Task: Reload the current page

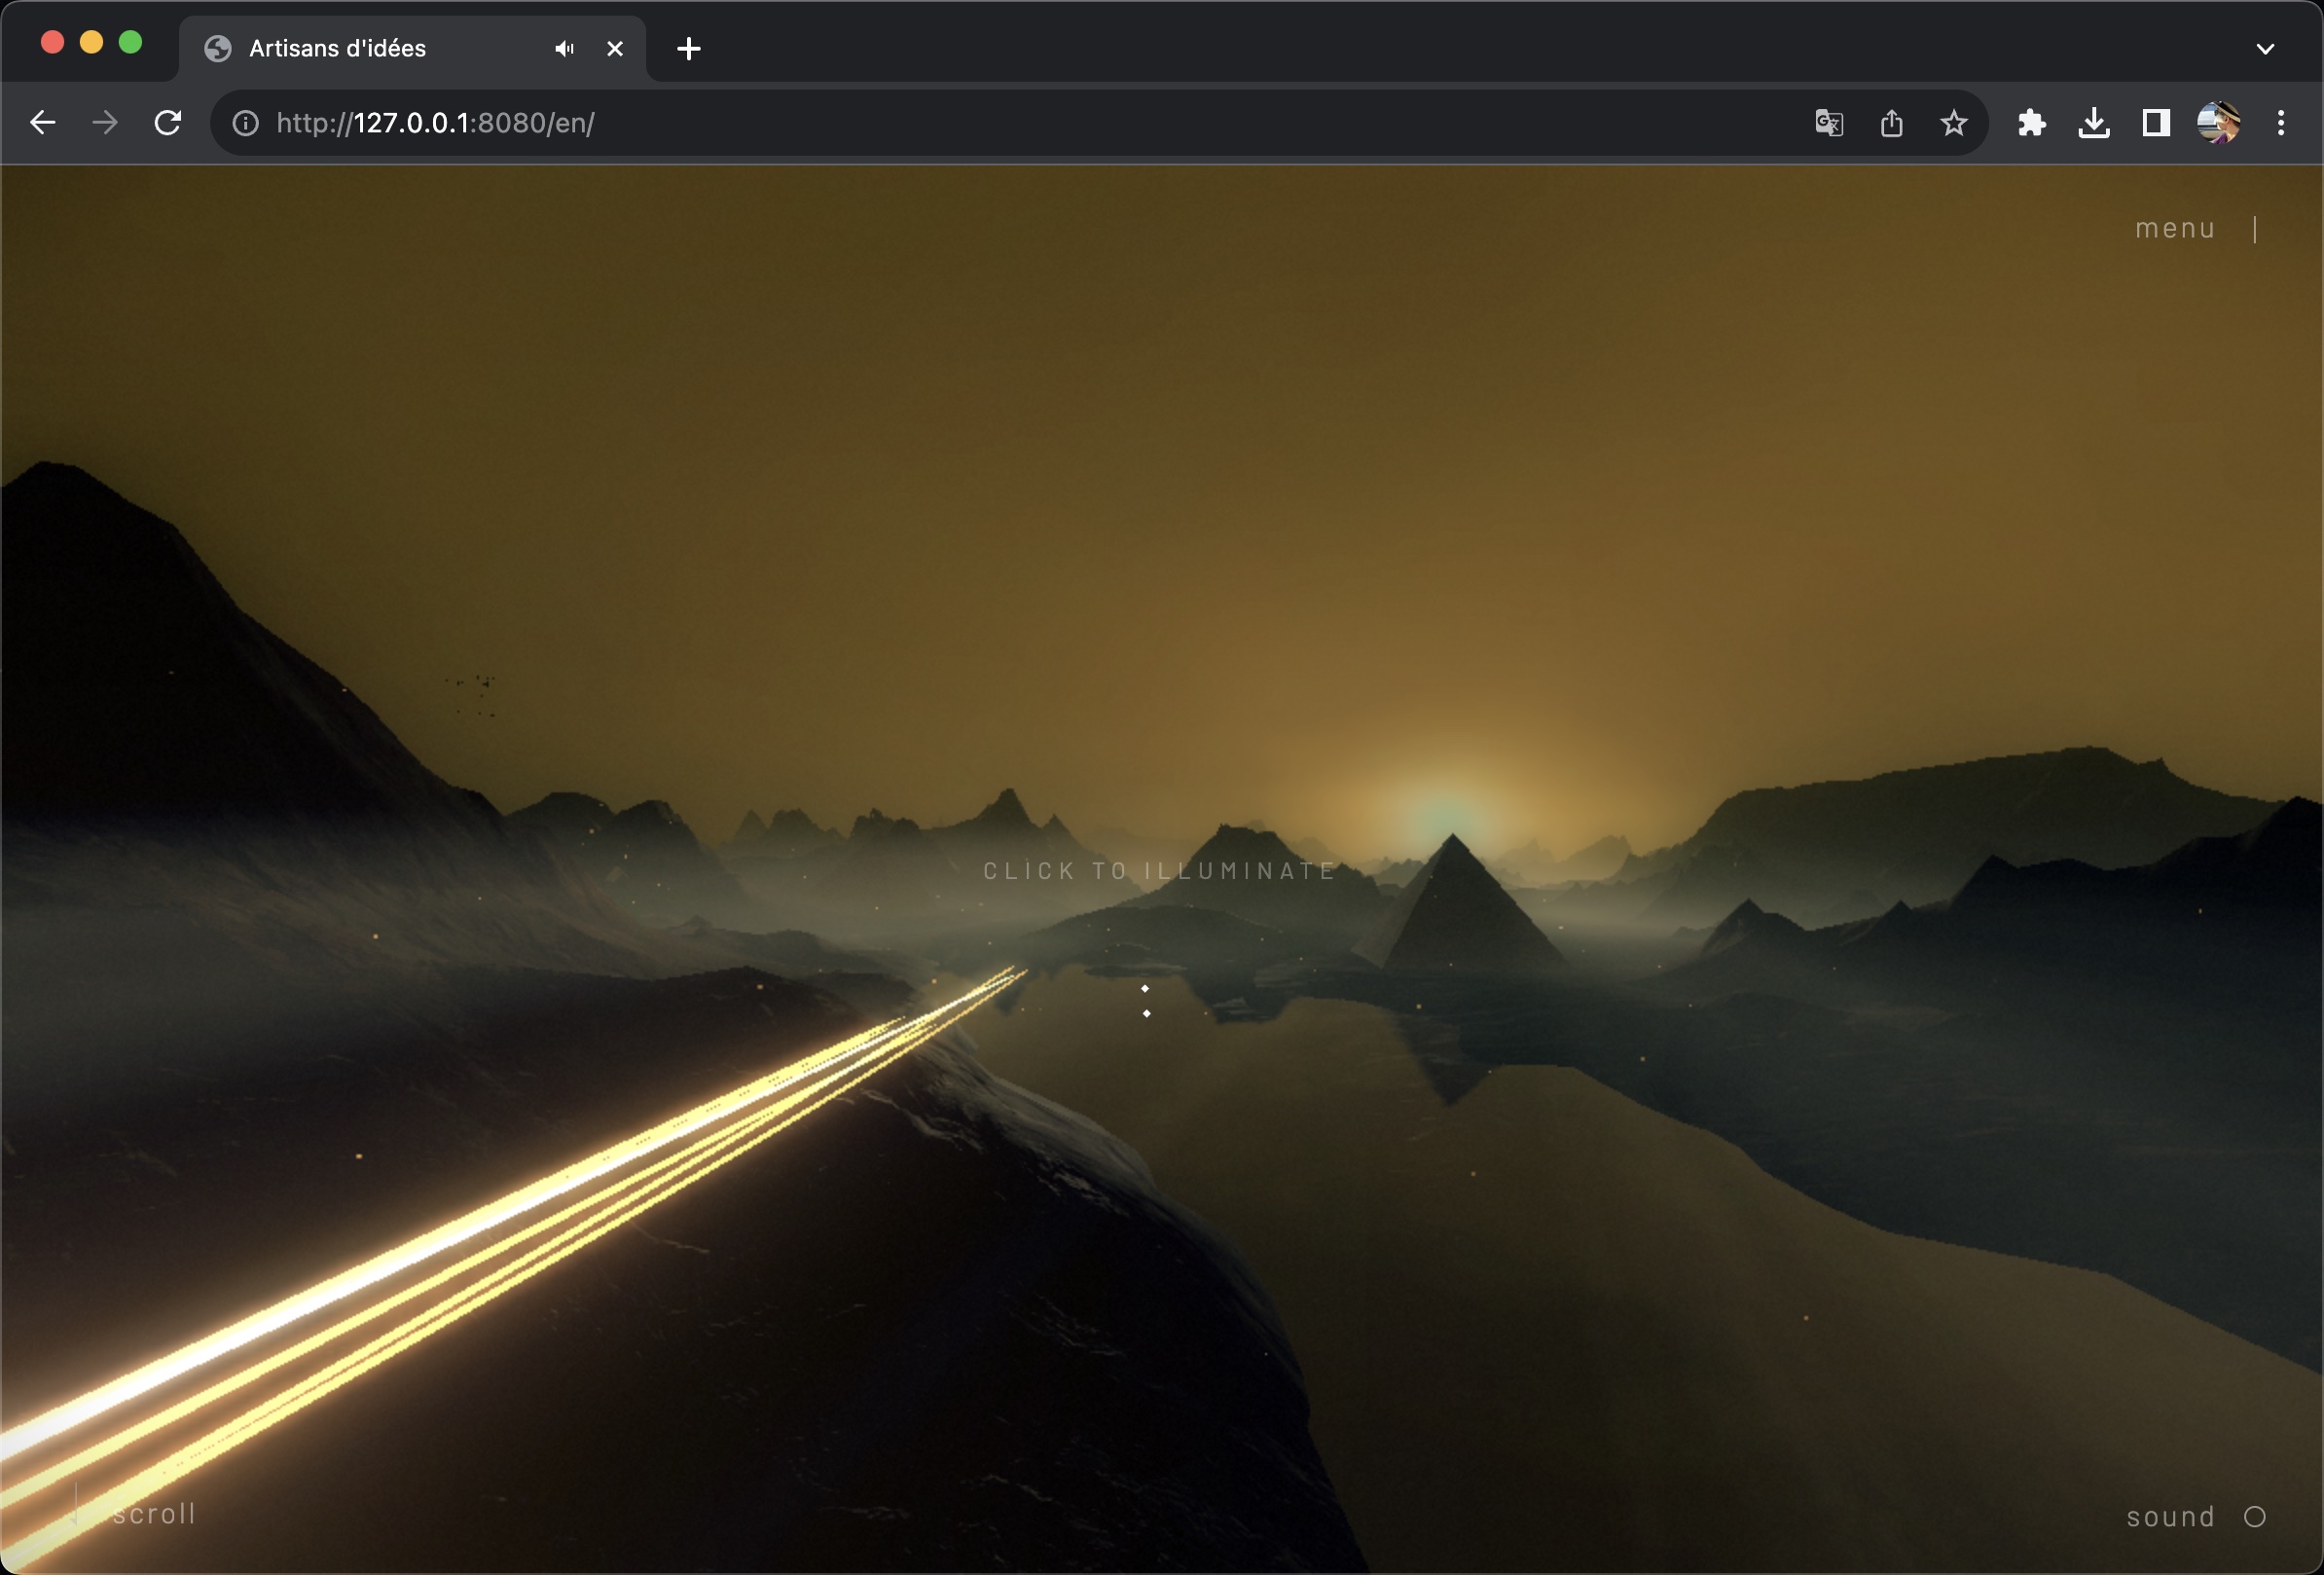Action: pos(168,123)
